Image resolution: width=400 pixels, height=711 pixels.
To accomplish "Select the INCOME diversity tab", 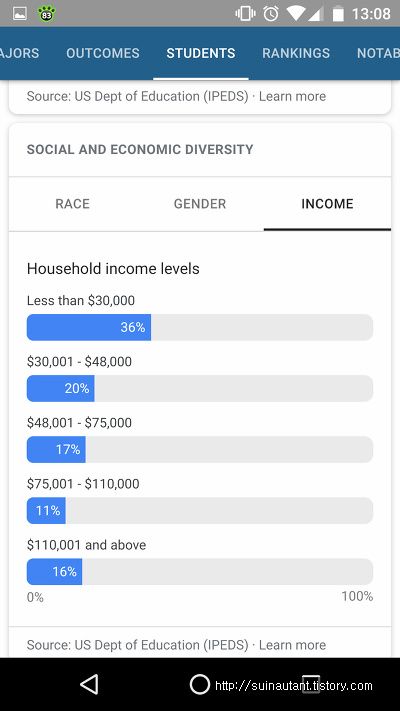I will click(x=327, y=204).
